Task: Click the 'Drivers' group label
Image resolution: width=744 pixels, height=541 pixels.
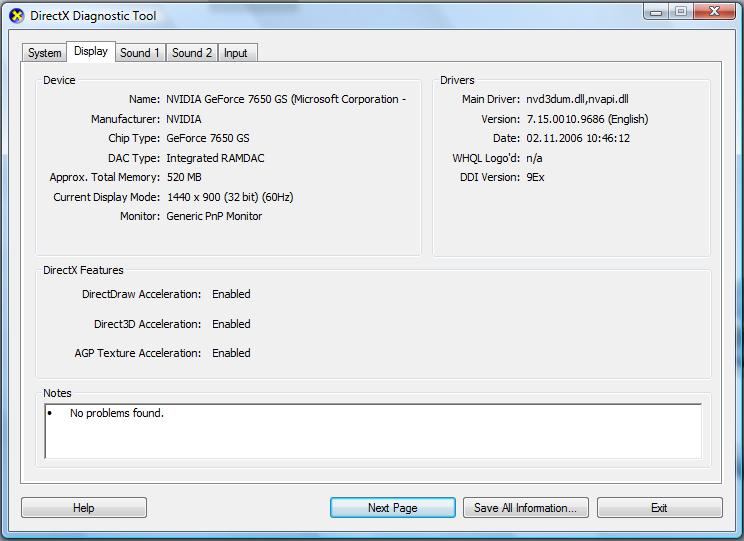Action: click(457, 80)
